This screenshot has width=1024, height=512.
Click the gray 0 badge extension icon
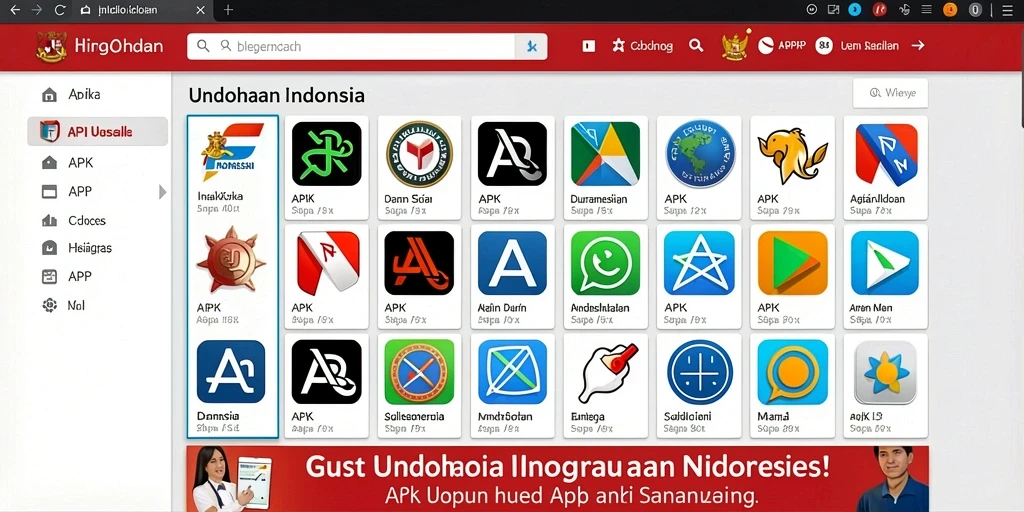[x=976, y=9]
